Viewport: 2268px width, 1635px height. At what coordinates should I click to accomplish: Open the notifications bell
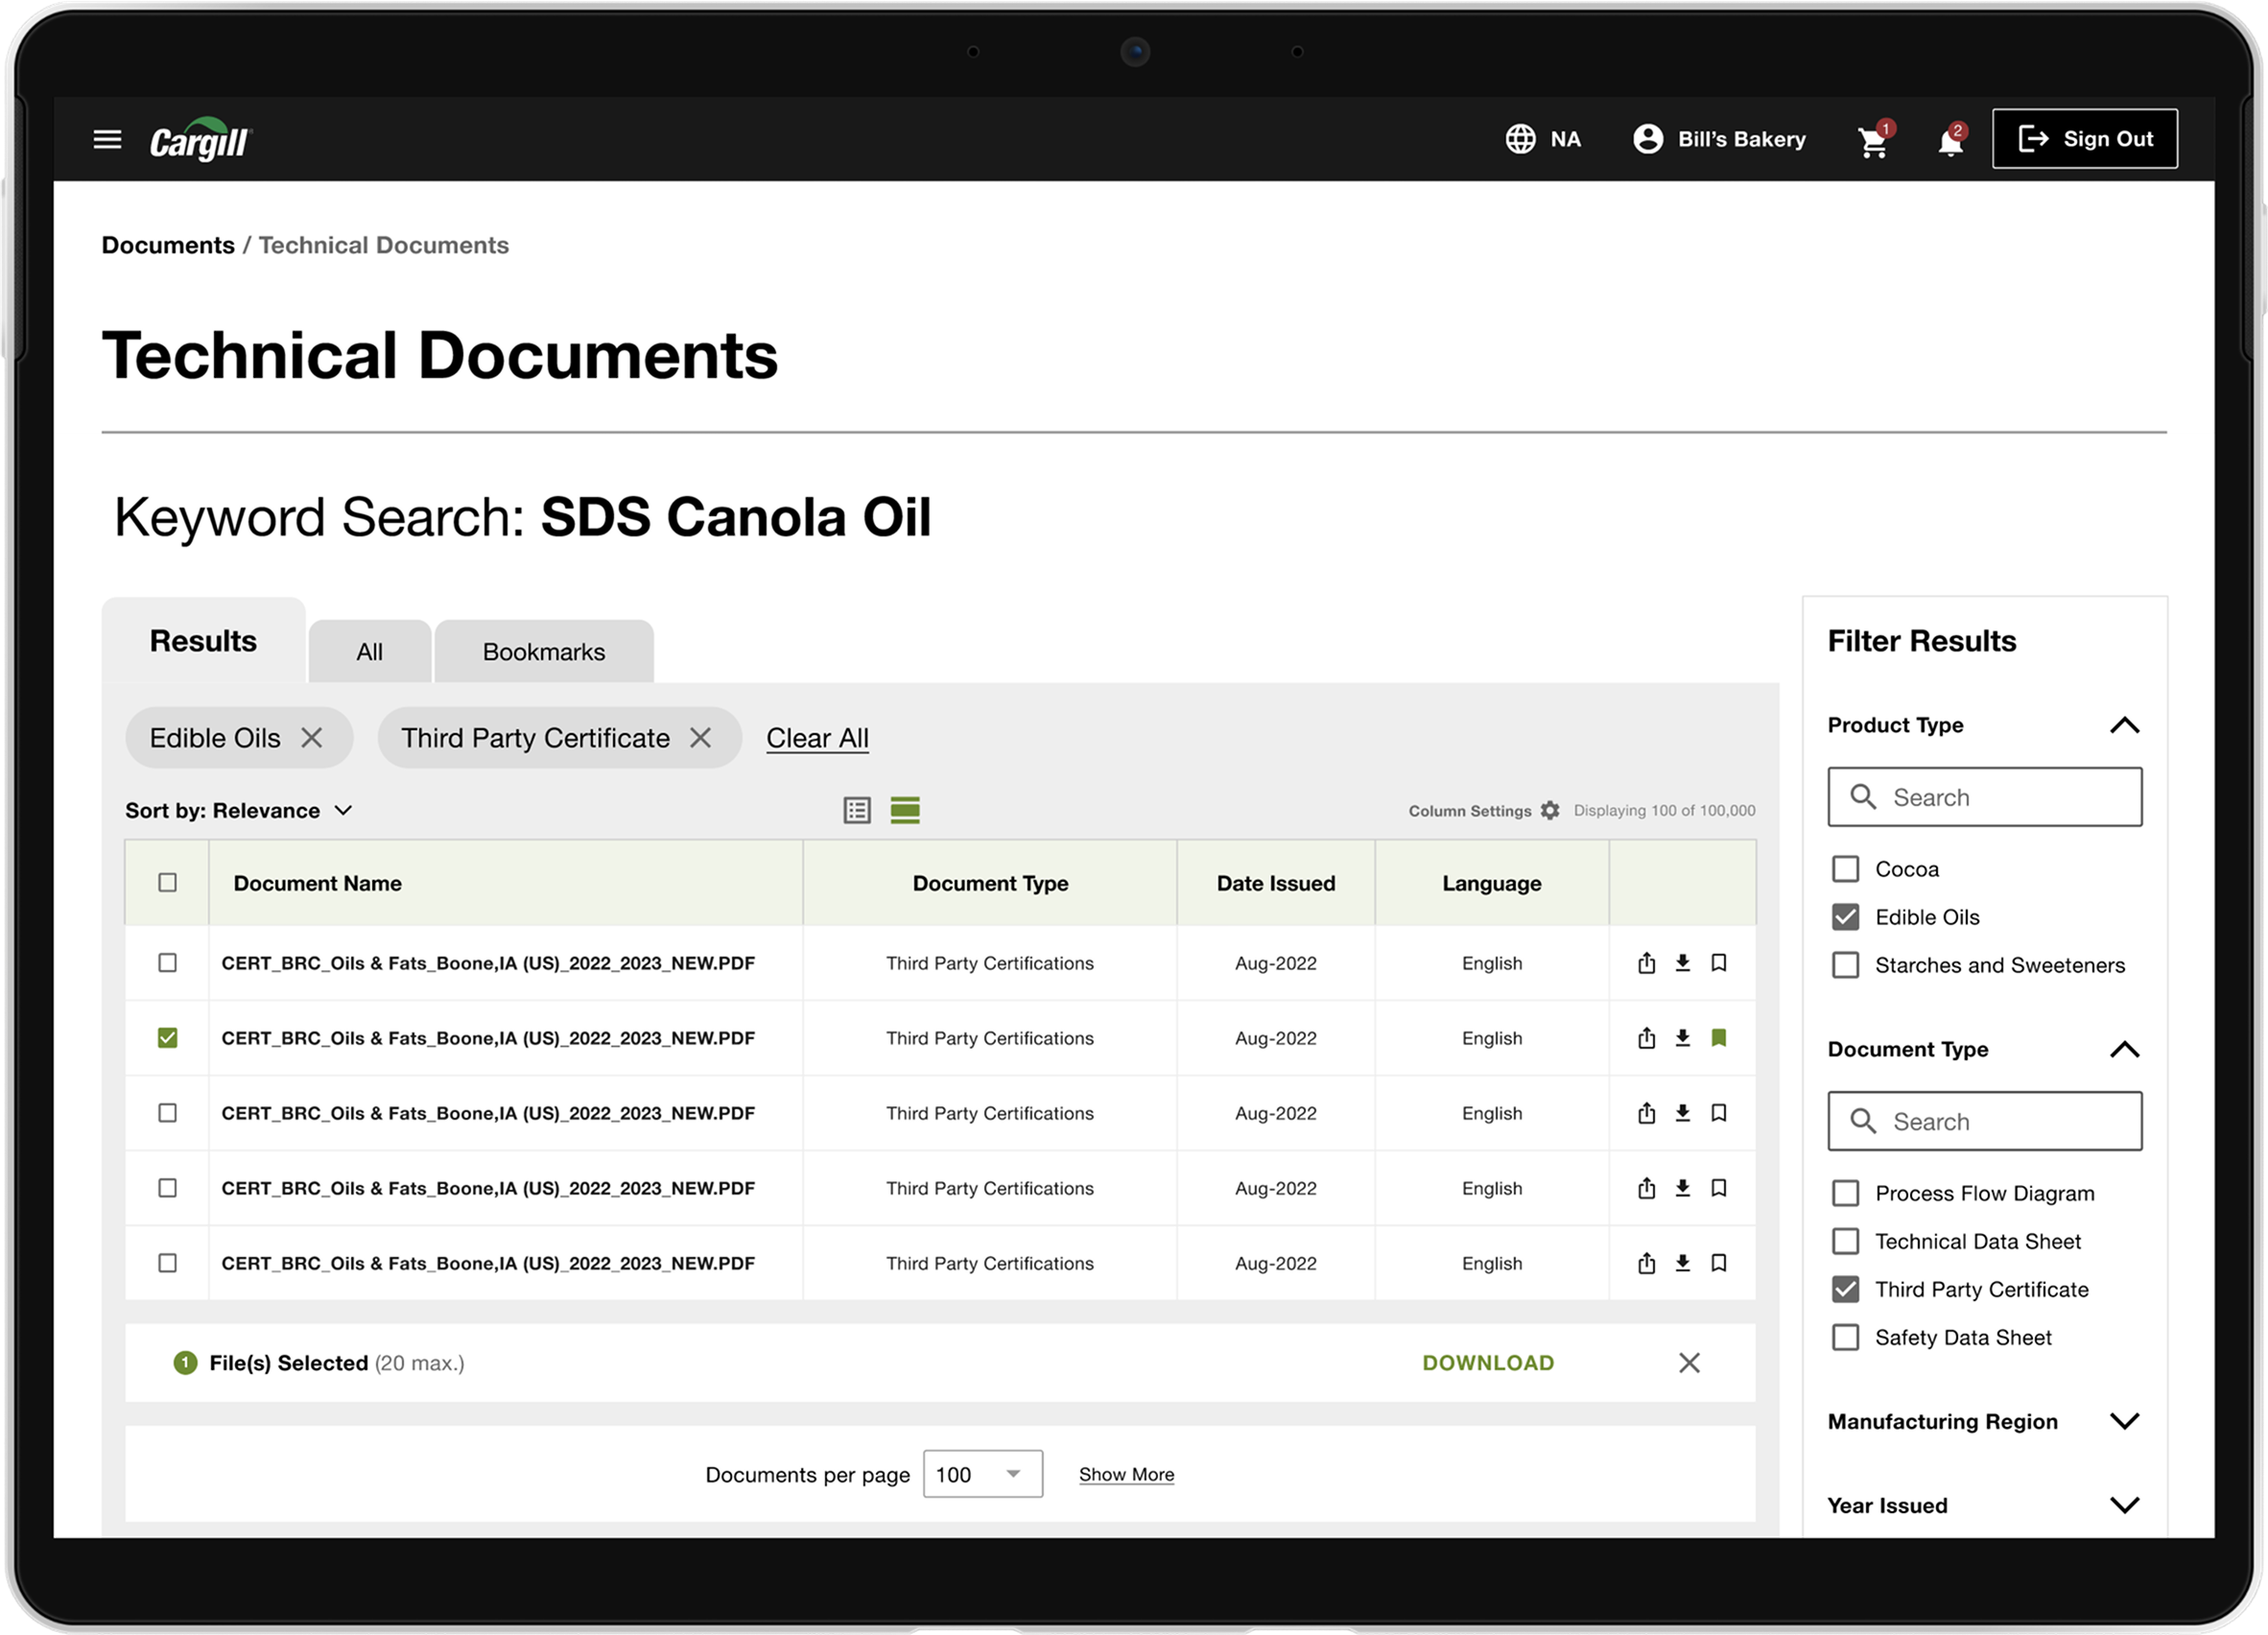(x=1951, y=141)
